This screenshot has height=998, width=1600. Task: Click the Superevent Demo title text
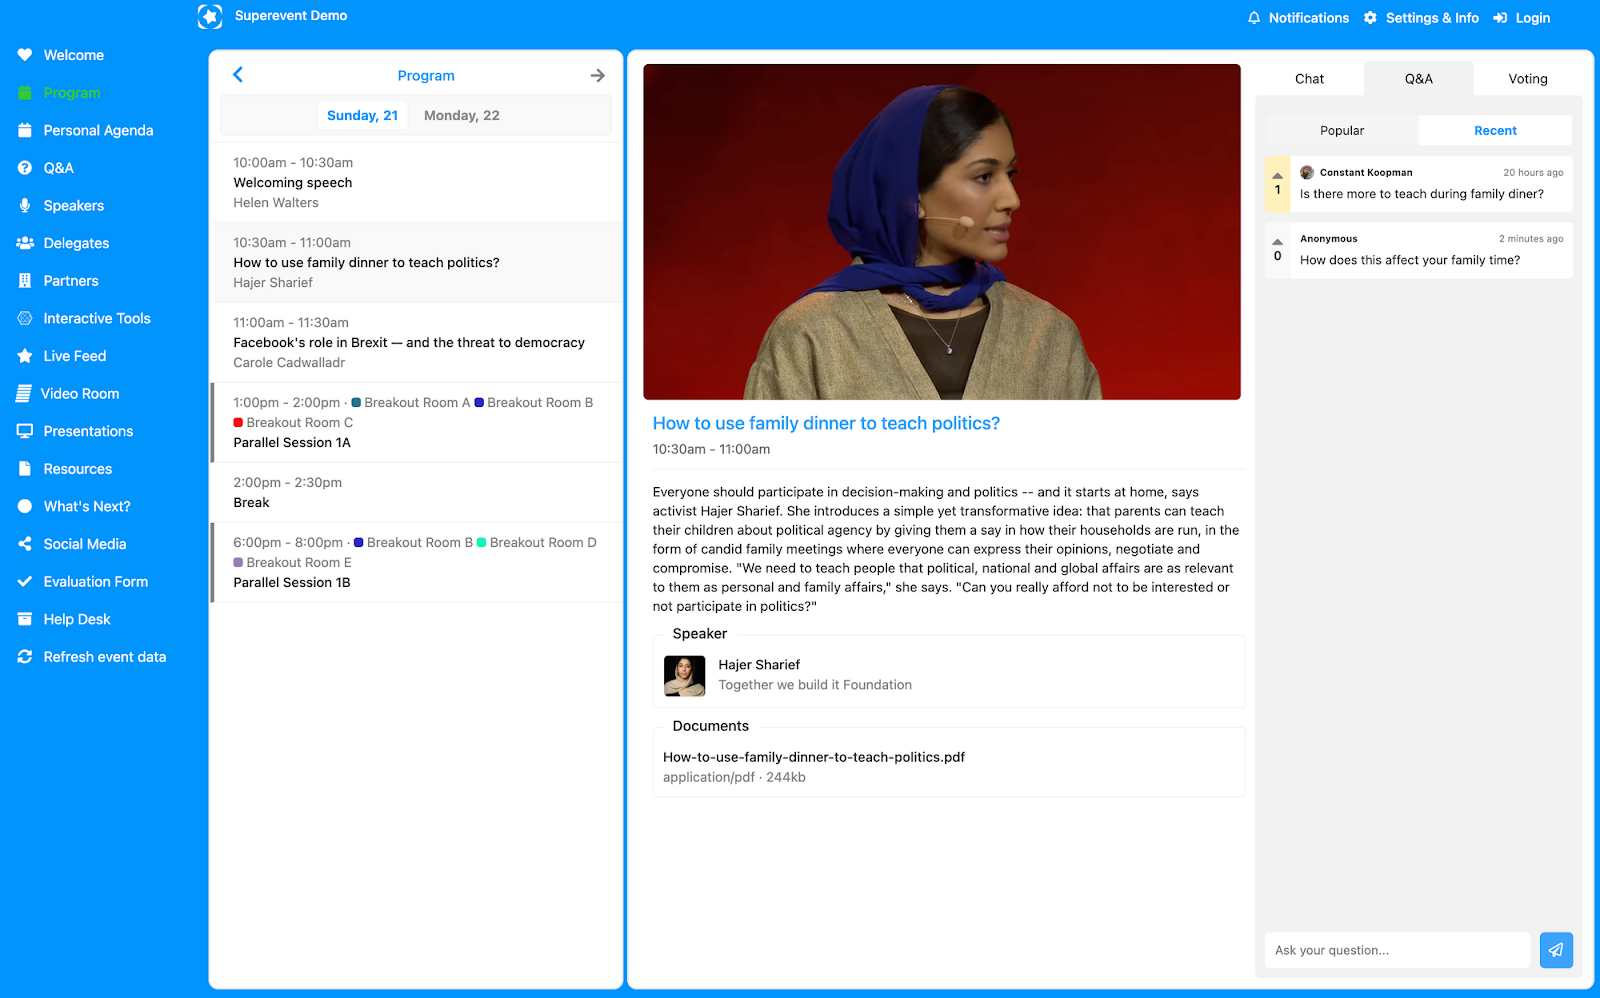[291, 16]
